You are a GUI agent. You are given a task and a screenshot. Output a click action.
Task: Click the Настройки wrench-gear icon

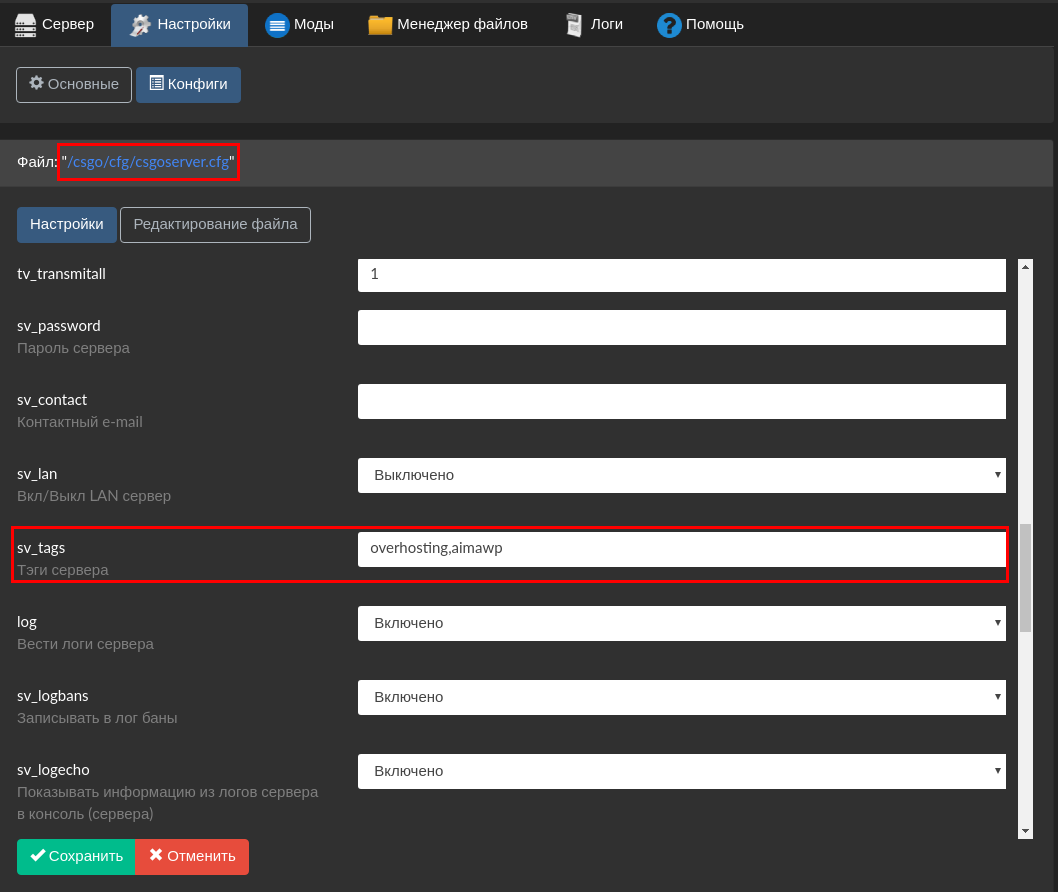[x=140, y=26]
